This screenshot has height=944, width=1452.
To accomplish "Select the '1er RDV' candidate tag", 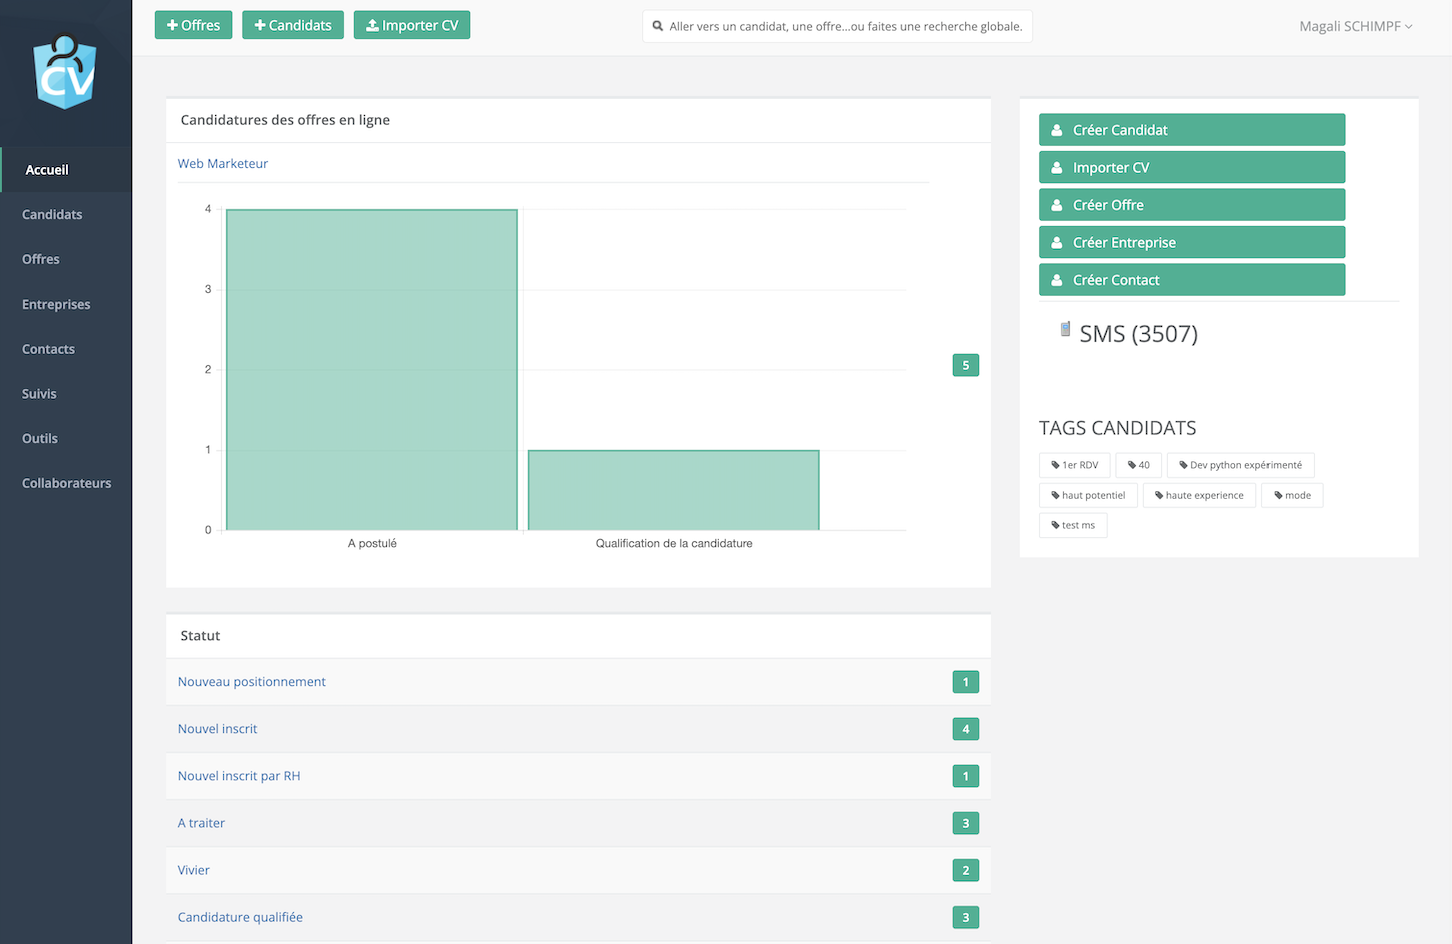I will 1074,465.
